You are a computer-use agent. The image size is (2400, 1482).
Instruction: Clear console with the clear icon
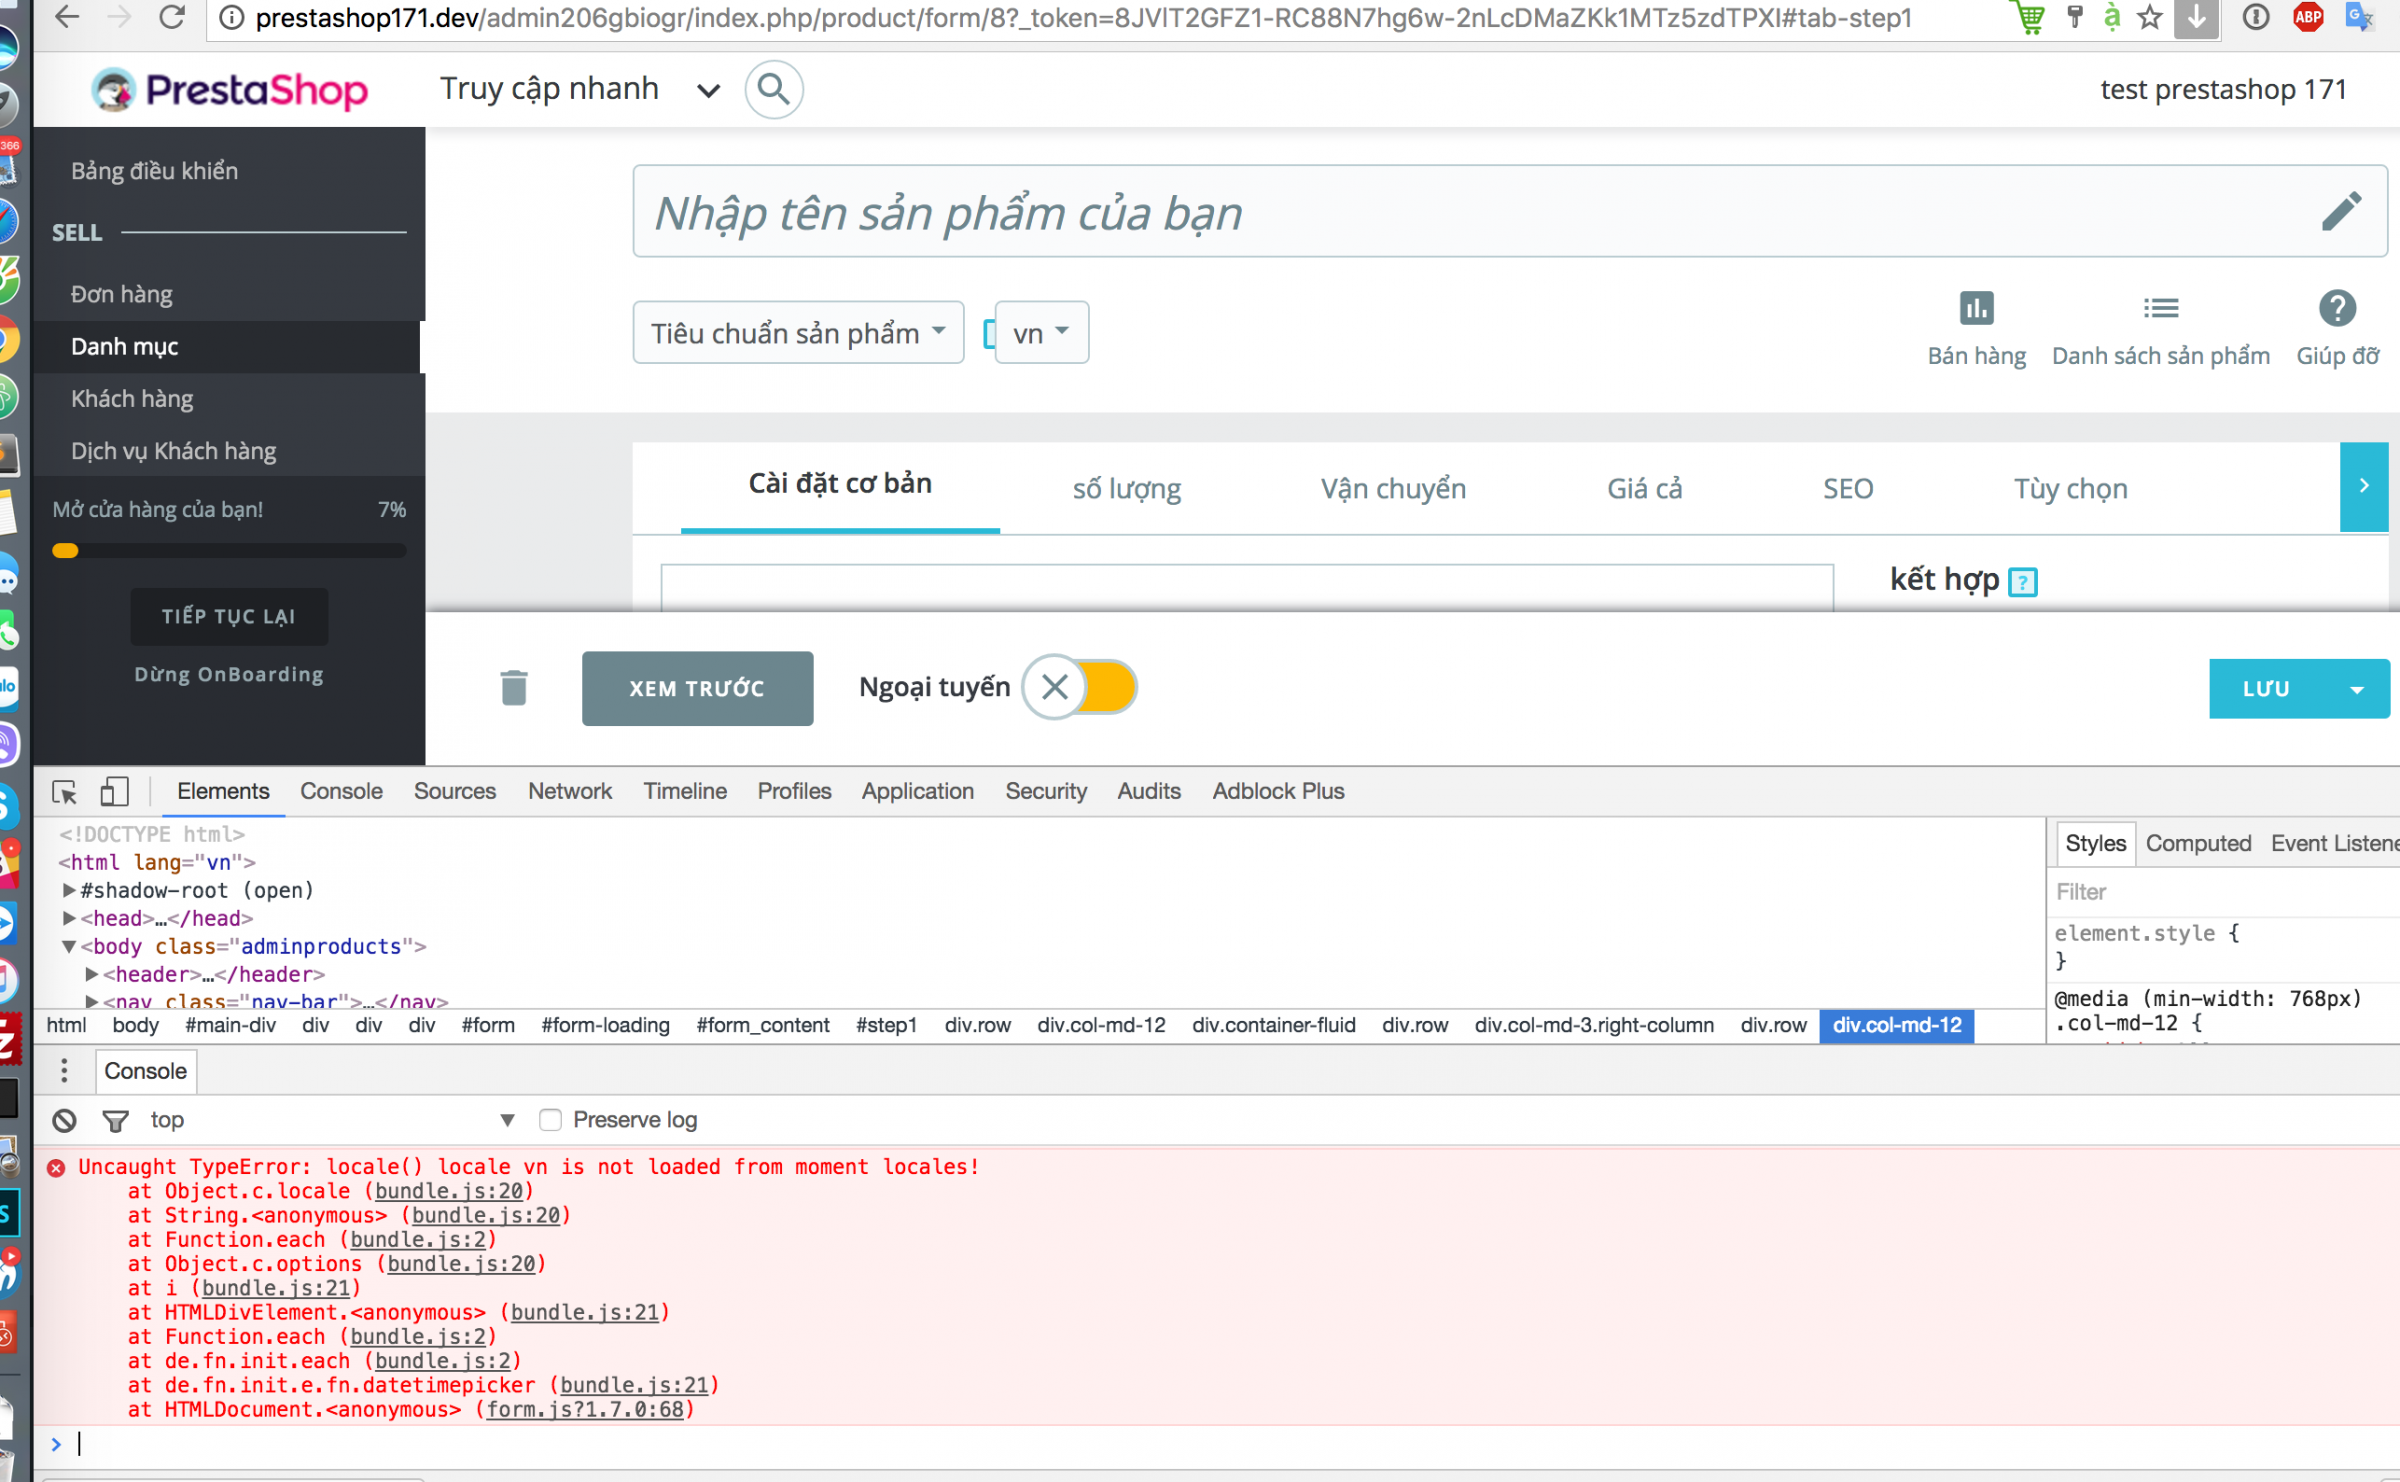click(65, 1120)
